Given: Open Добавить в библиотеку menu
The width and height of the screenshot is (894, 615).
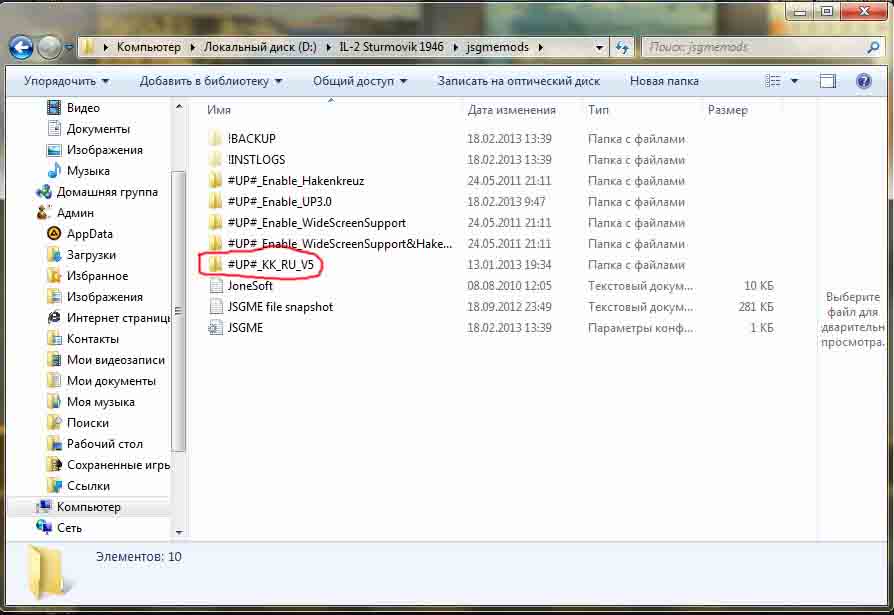Looking at the screenshot, I should [210, 81].
